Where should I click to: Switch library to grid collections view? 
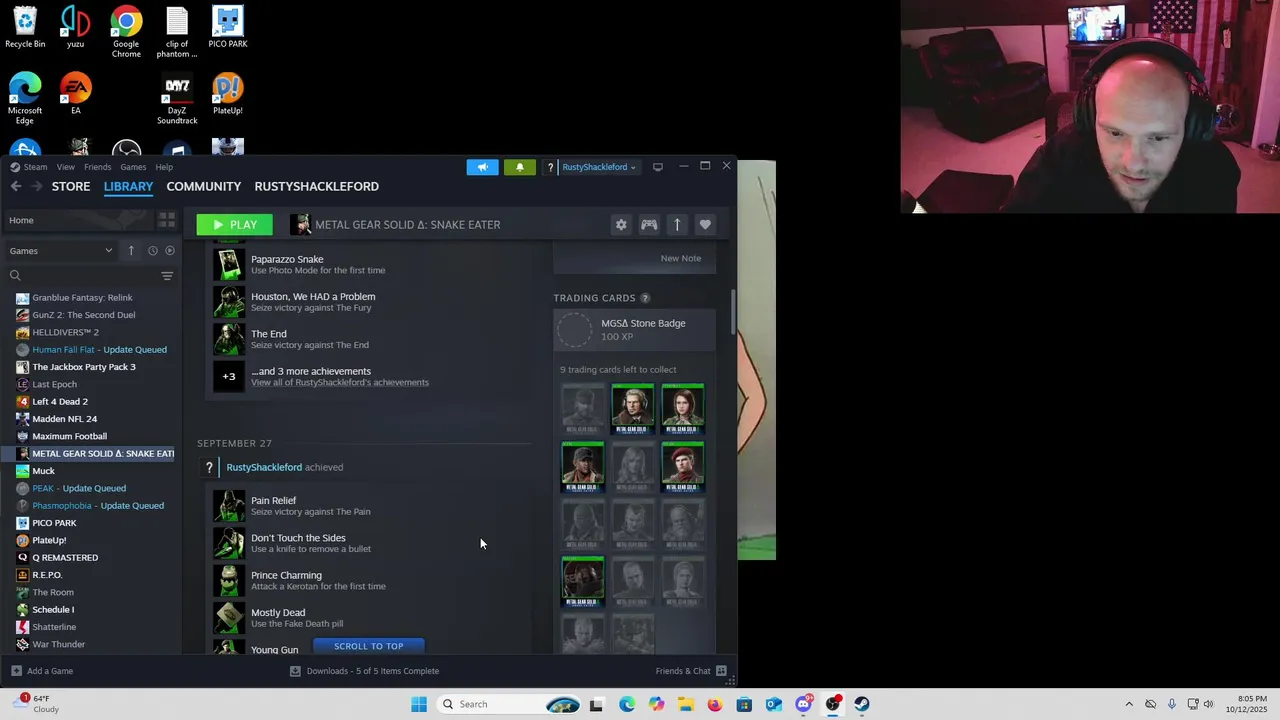167,220
